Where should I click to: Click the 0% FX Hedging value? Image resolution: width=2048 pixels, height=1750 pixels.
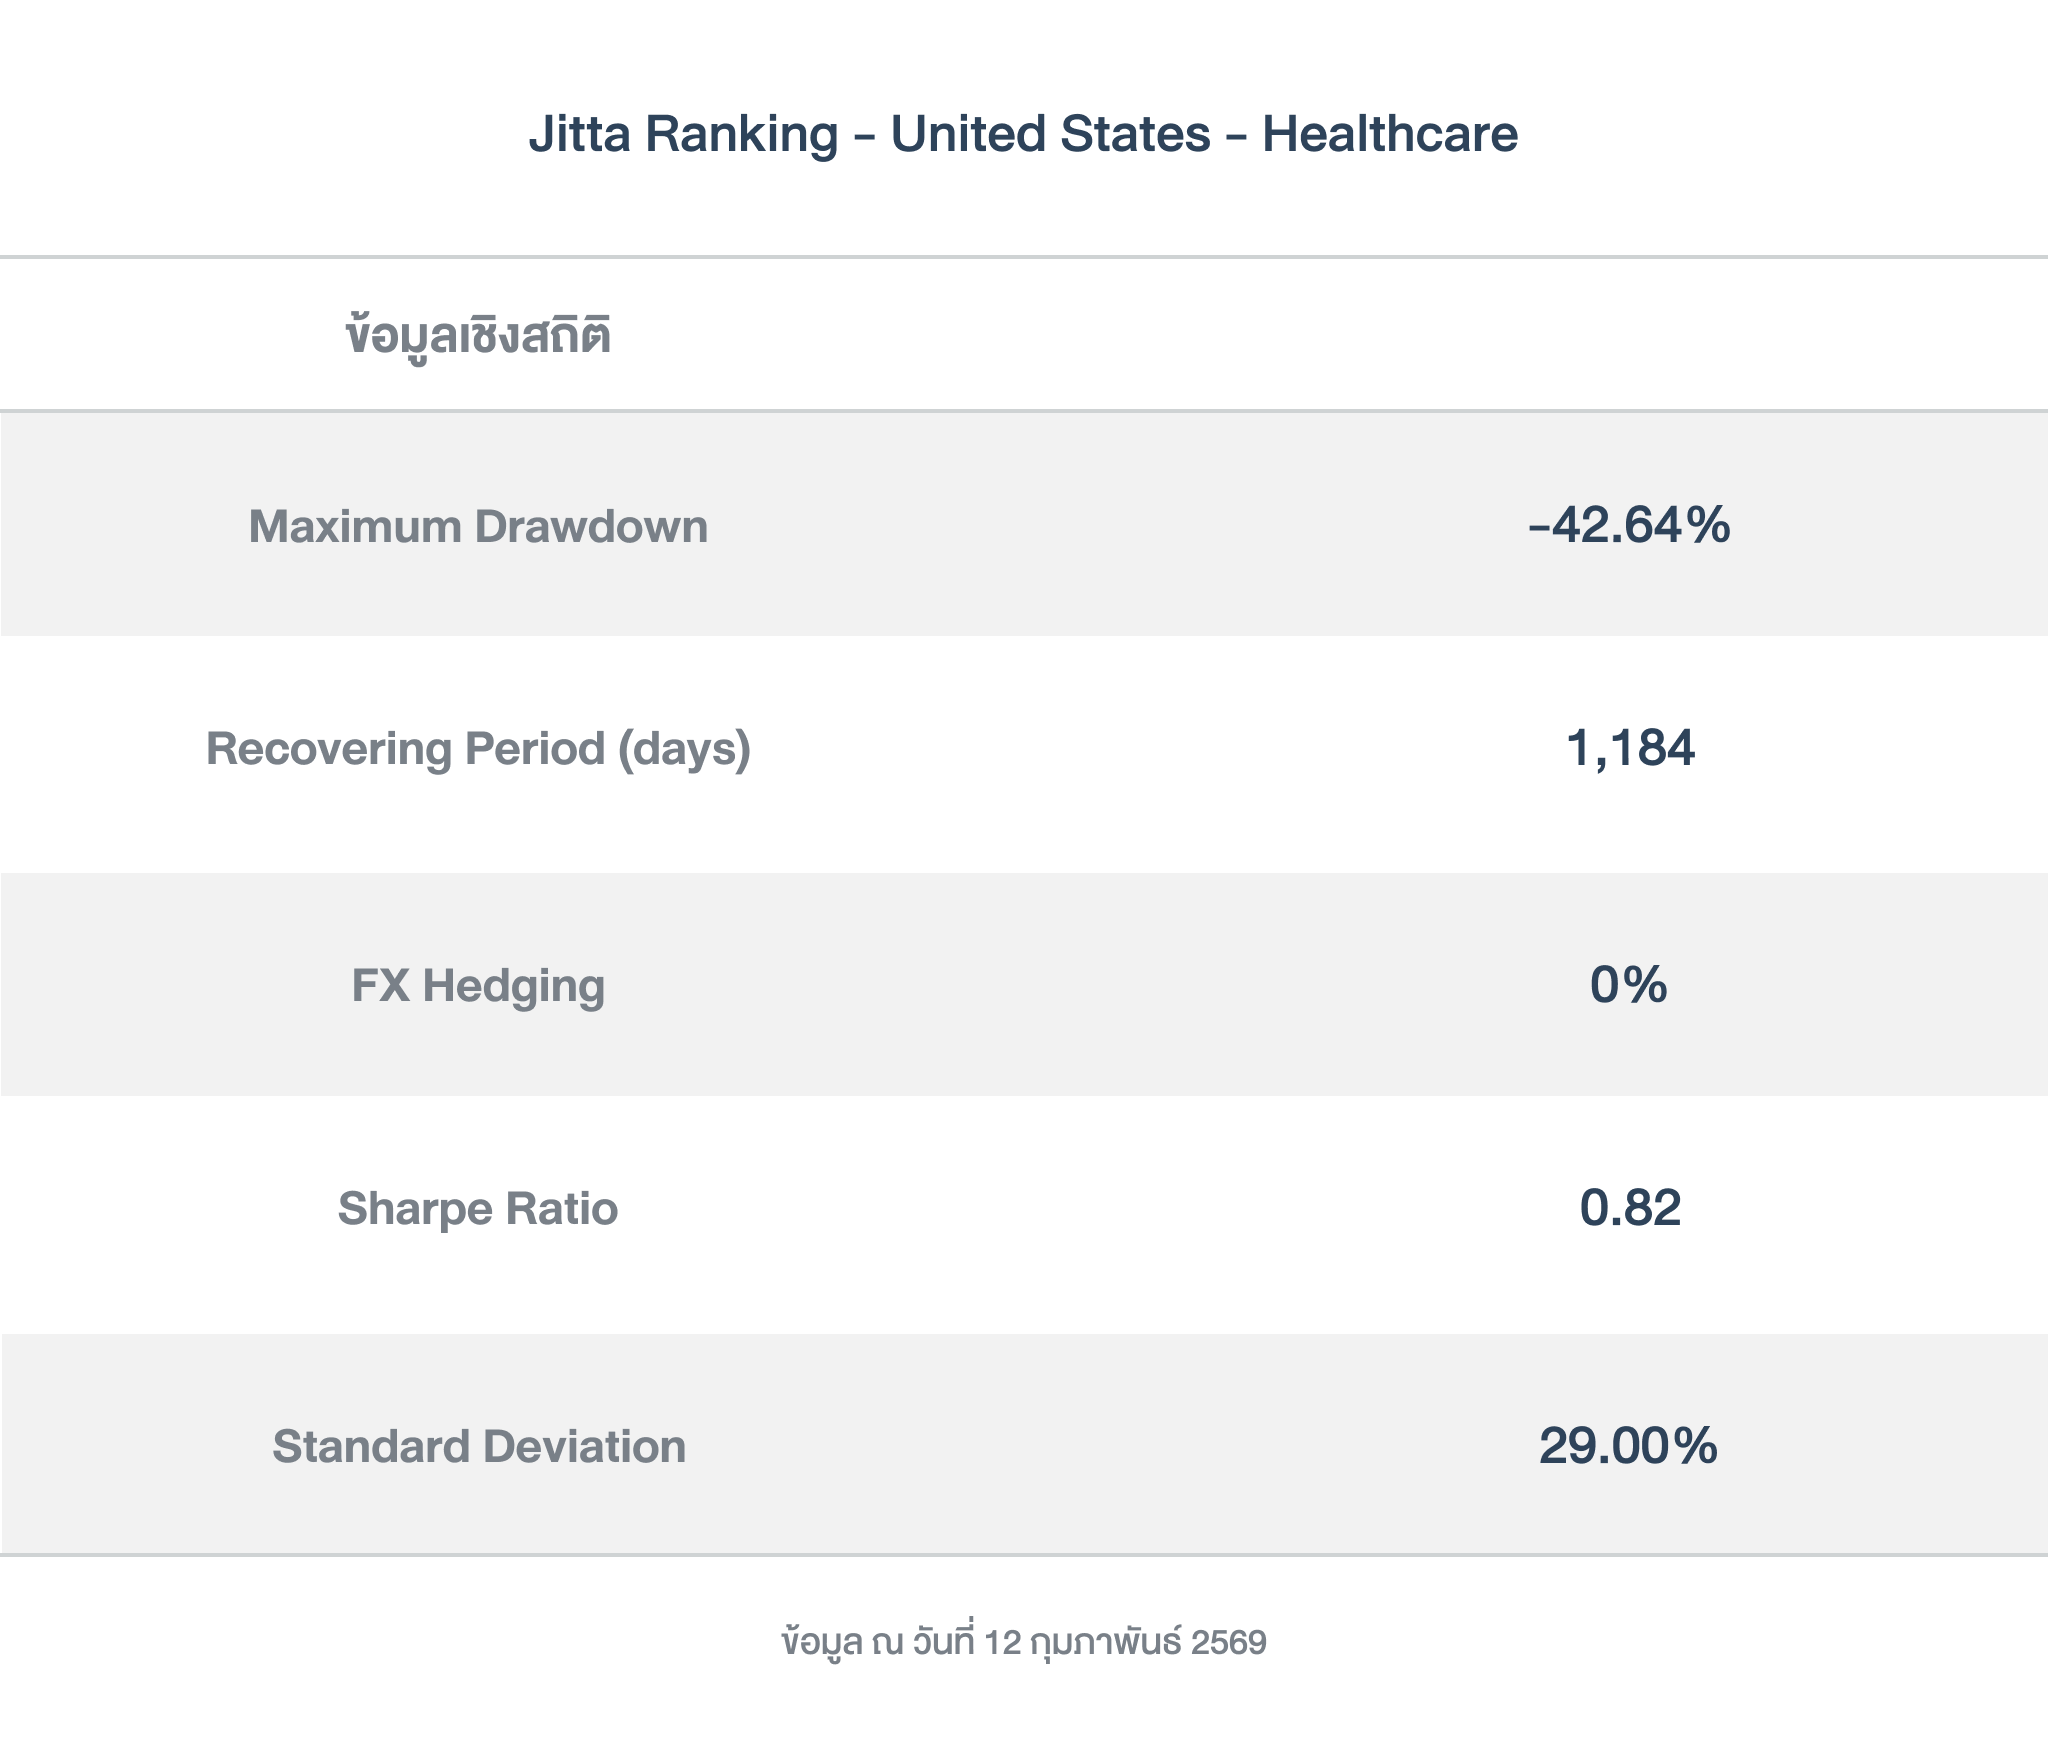(1629, 985)
